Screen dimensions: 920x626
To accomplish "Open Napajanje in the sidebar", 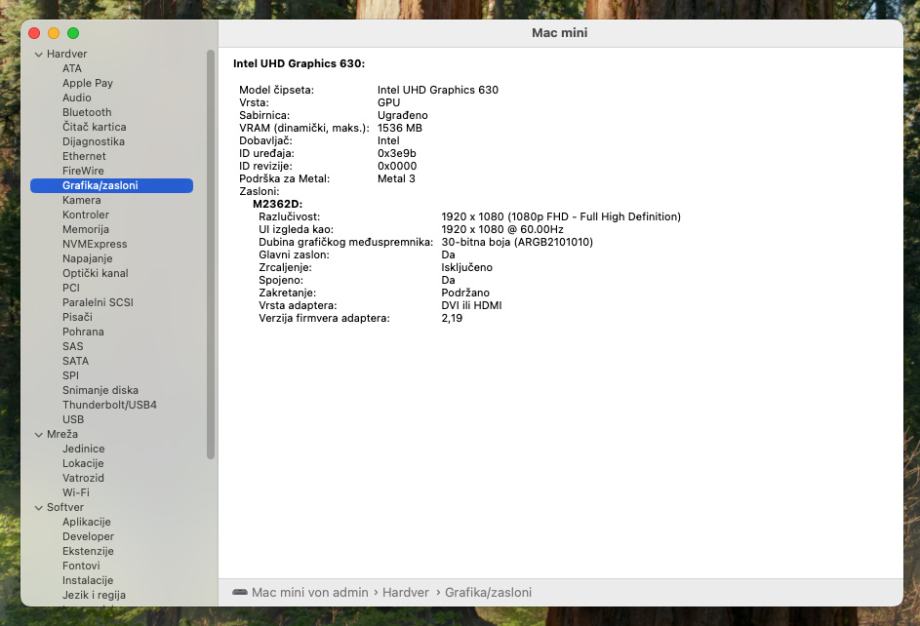I will coord(87,259).
